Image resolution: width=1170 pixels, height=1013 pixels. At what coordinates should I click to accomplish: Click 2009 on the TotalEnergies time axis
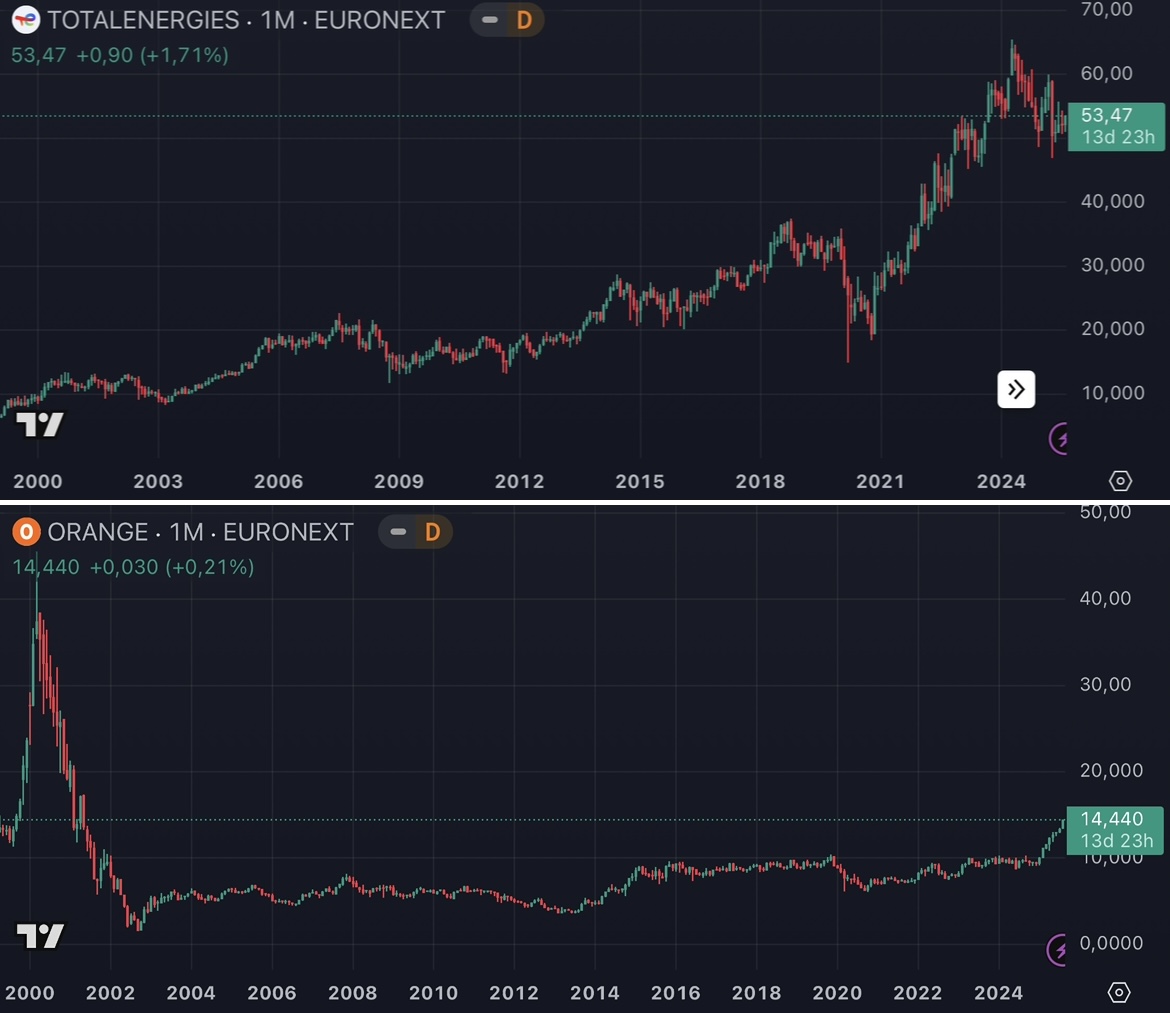[x=399, y=481]
